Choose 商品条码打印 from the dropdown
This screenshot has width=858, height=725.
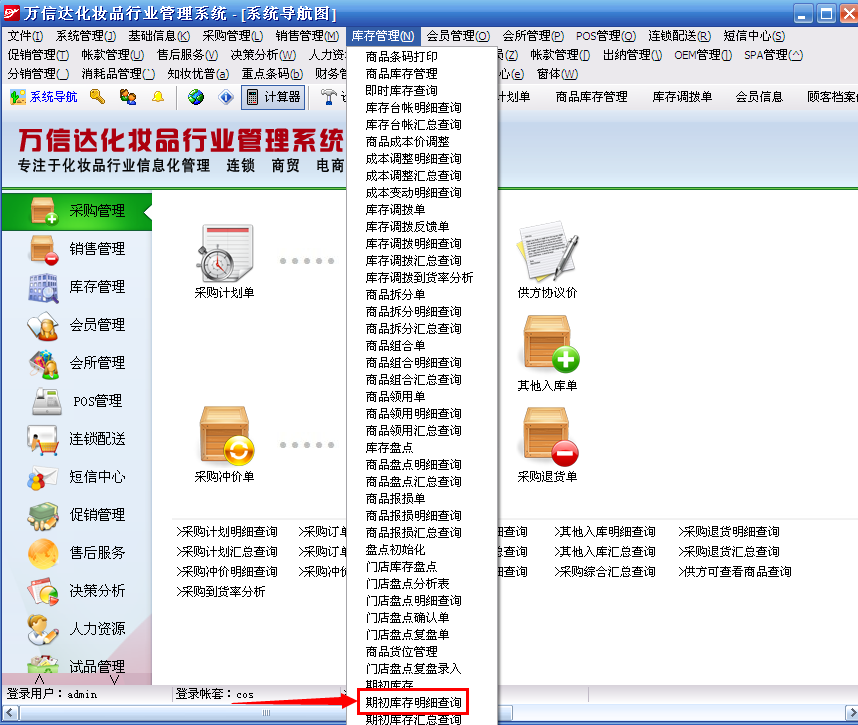coord(402,56)
